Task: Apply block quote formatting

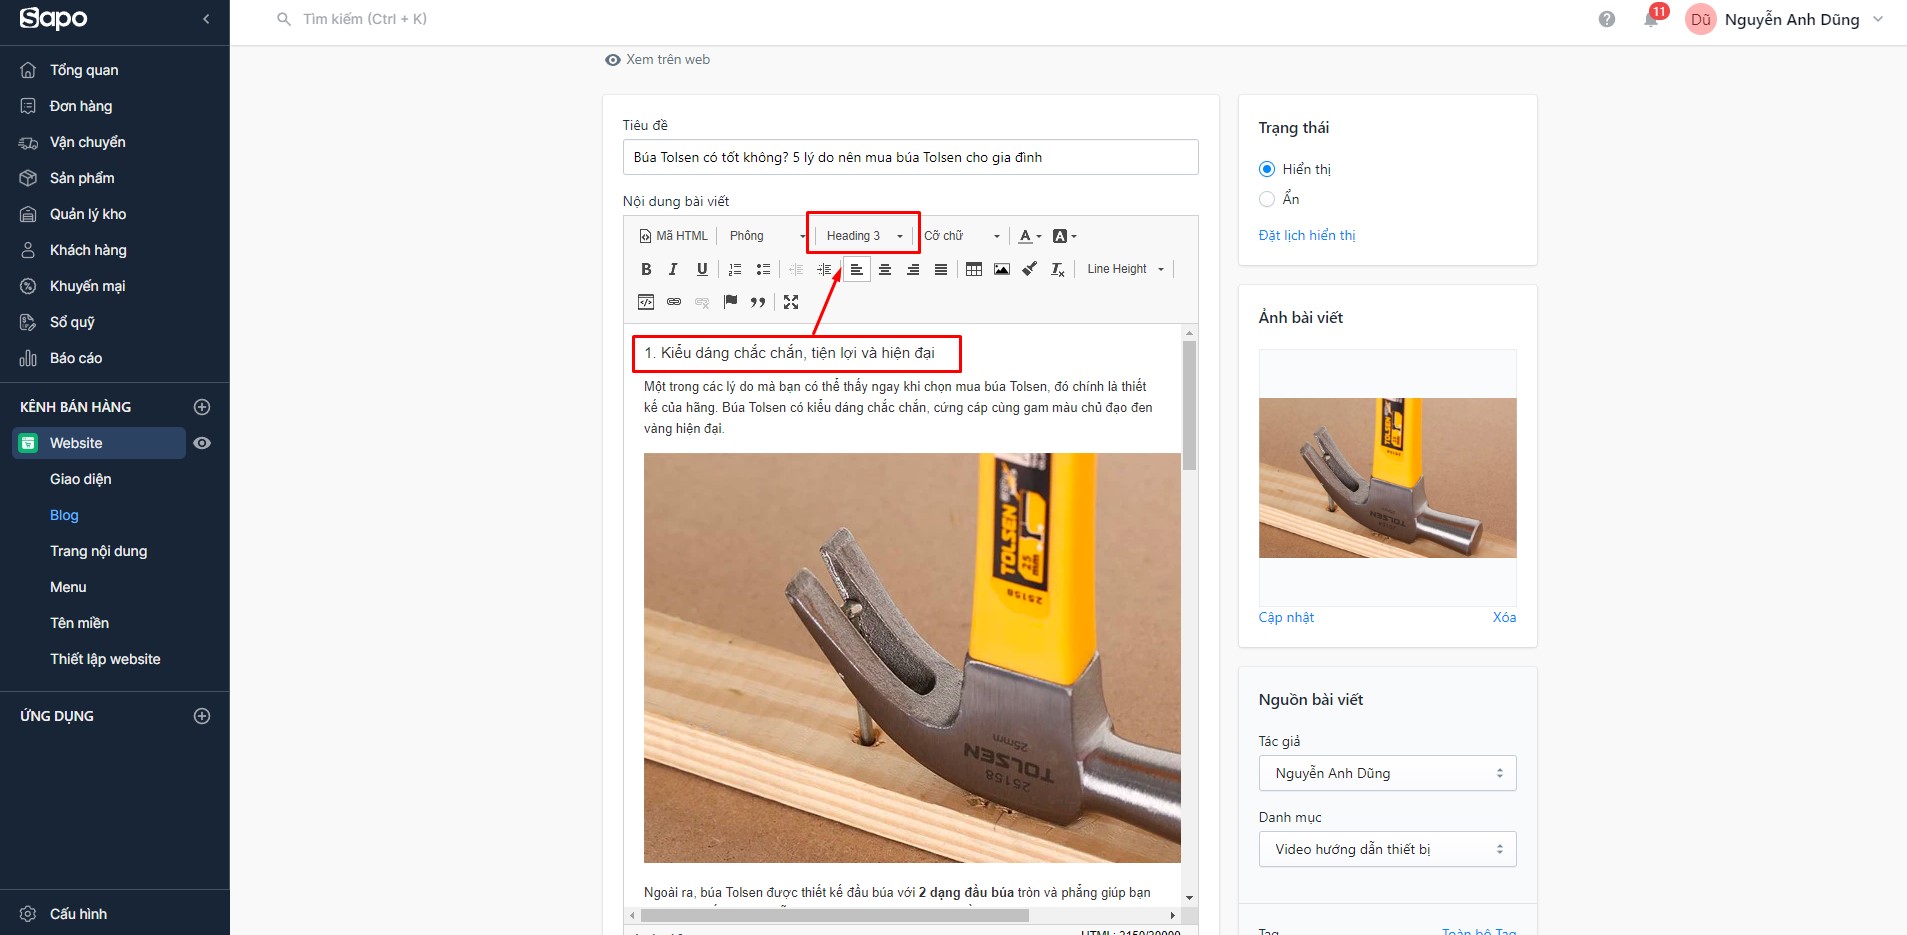Action: pyautogui.click(x=758, y=302)
